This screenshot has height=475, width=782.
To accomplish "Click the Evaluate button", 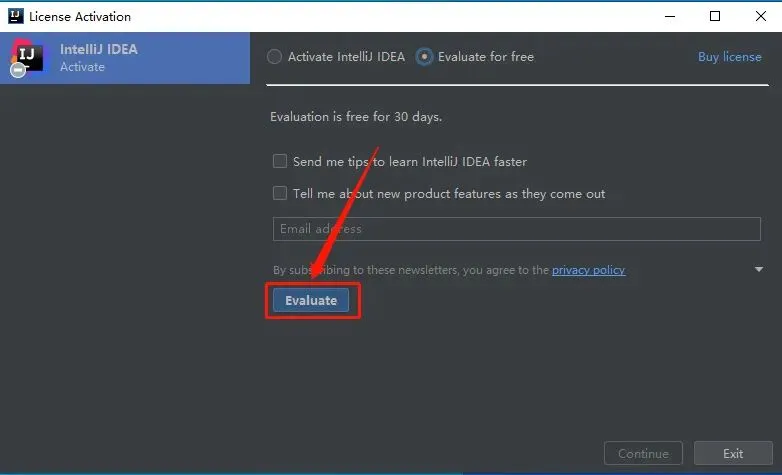I will 311,300.
